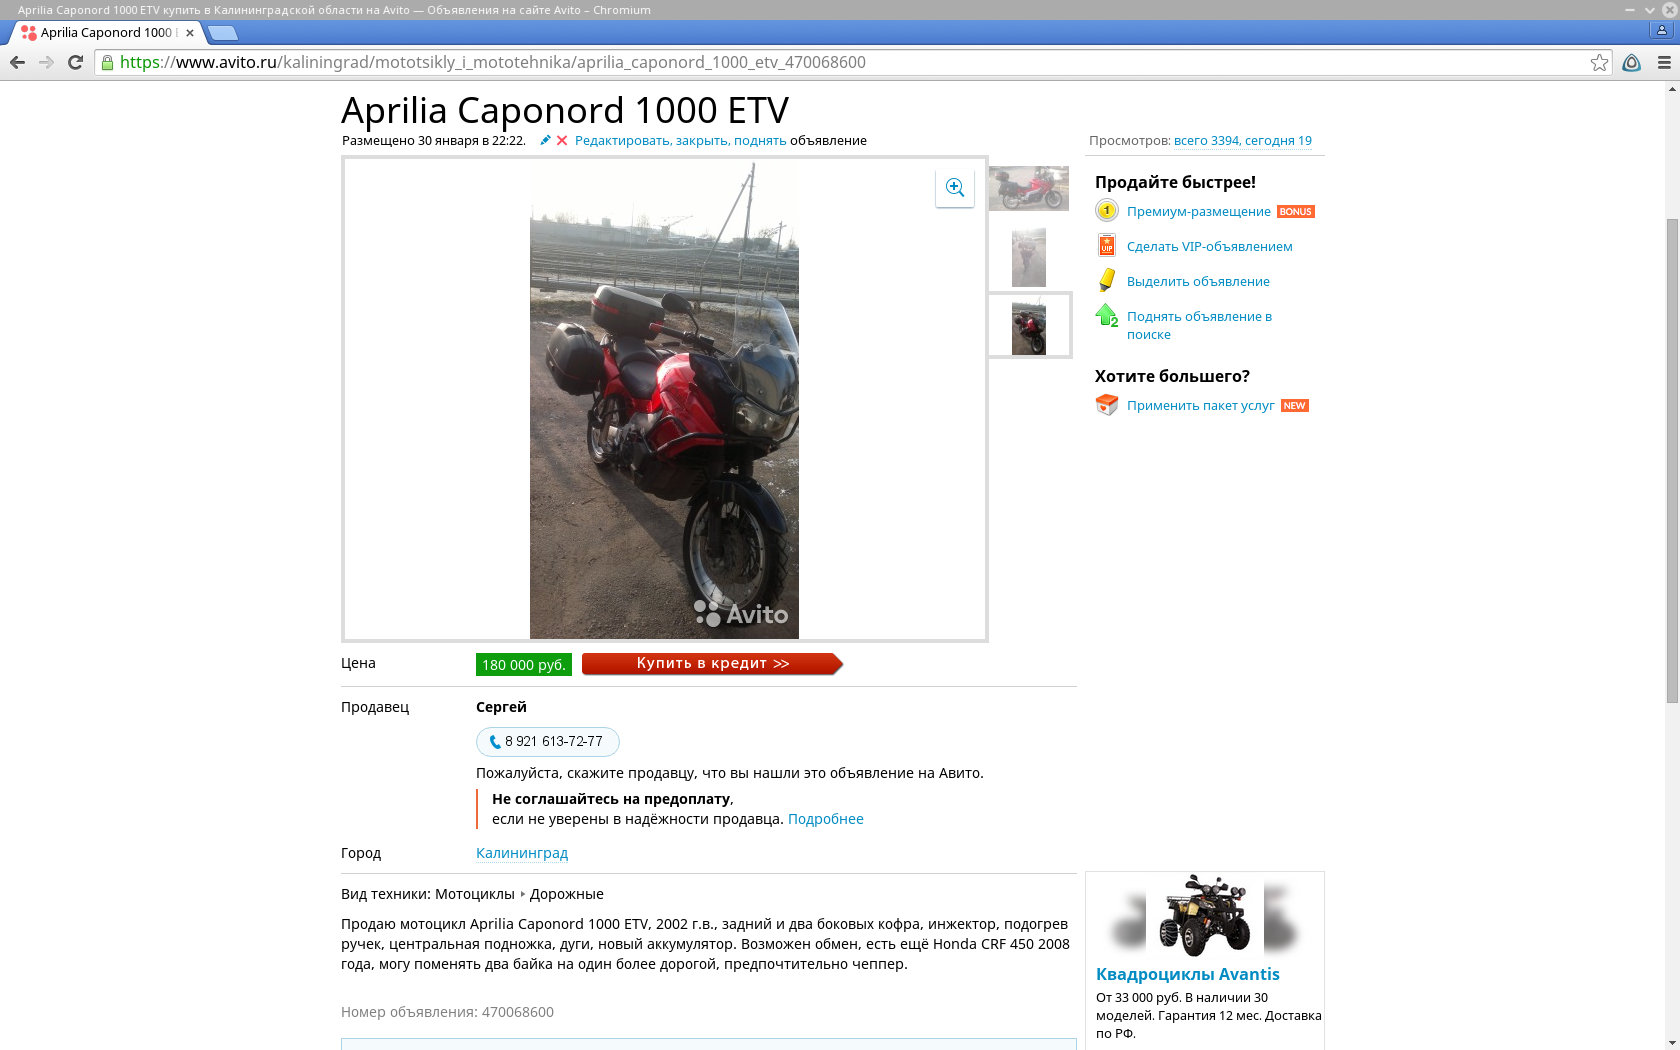Click the yellow highlighter icon
Screen dimensions: 1680x1050
(x=1106, y=280)
